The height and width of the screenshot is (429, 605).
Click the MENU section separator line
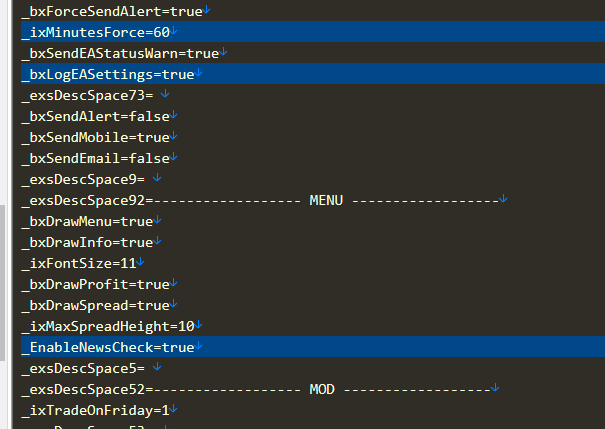click(264, 200)
